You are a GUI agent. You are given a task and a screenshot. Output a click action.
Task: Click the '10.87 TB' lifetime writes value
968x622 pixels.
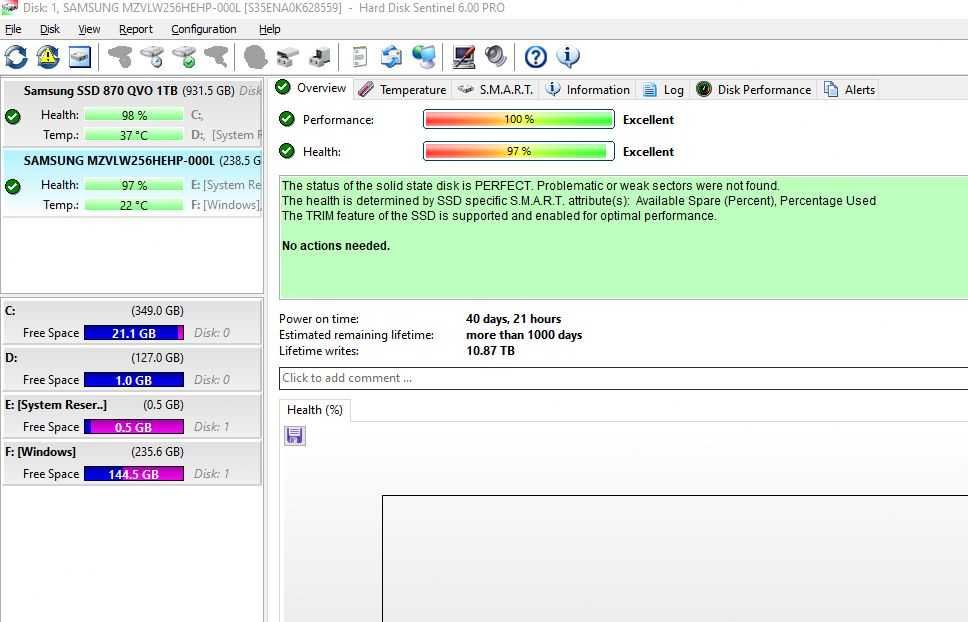tap(490, 351)
